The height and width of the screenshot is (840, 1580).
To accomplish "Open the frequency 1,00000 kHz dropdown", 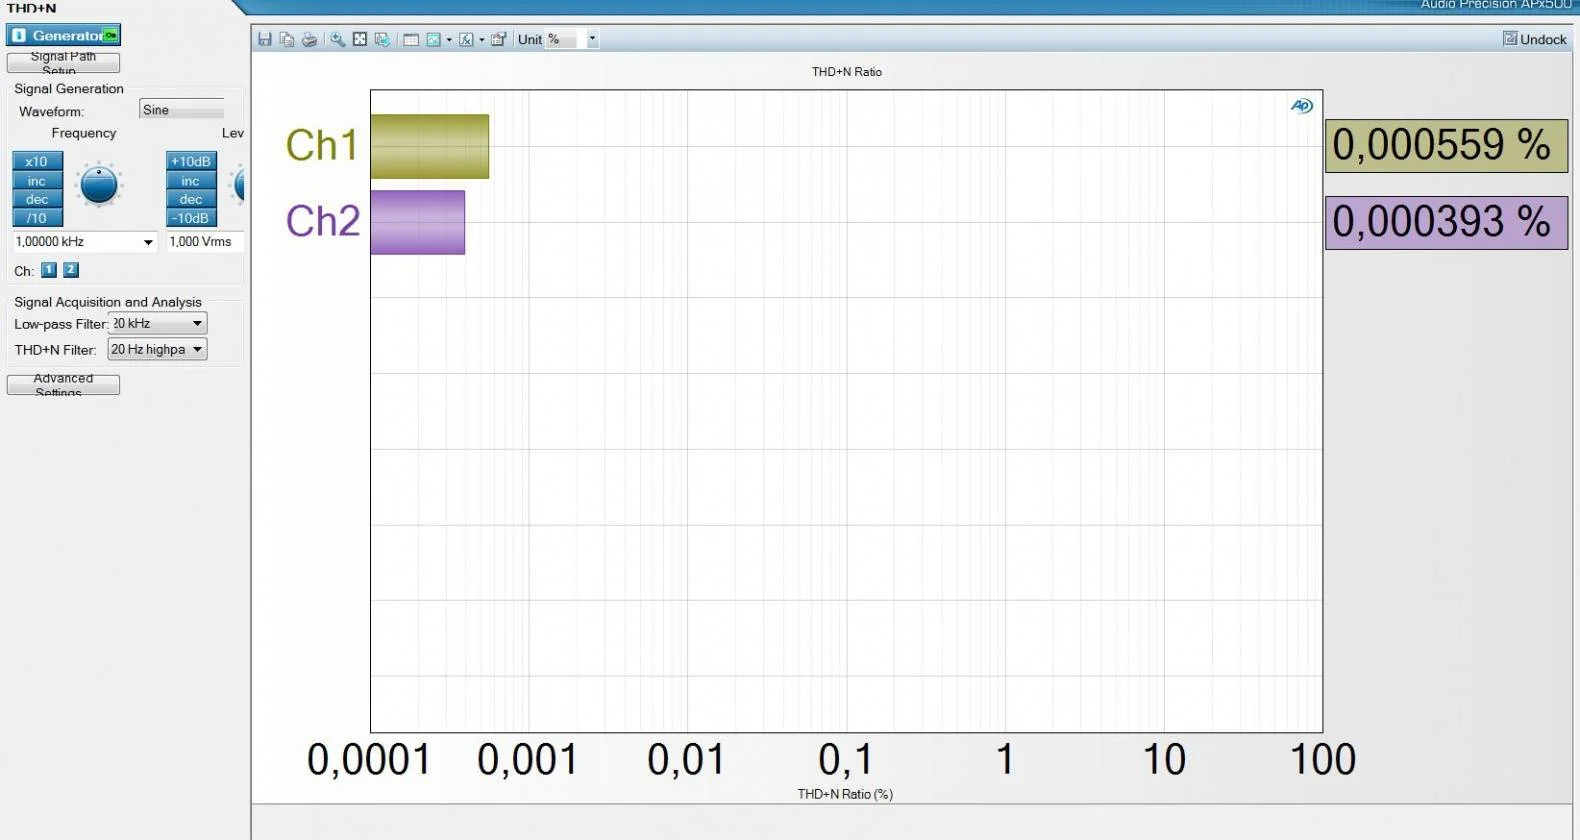I will [x=148, y=242].
